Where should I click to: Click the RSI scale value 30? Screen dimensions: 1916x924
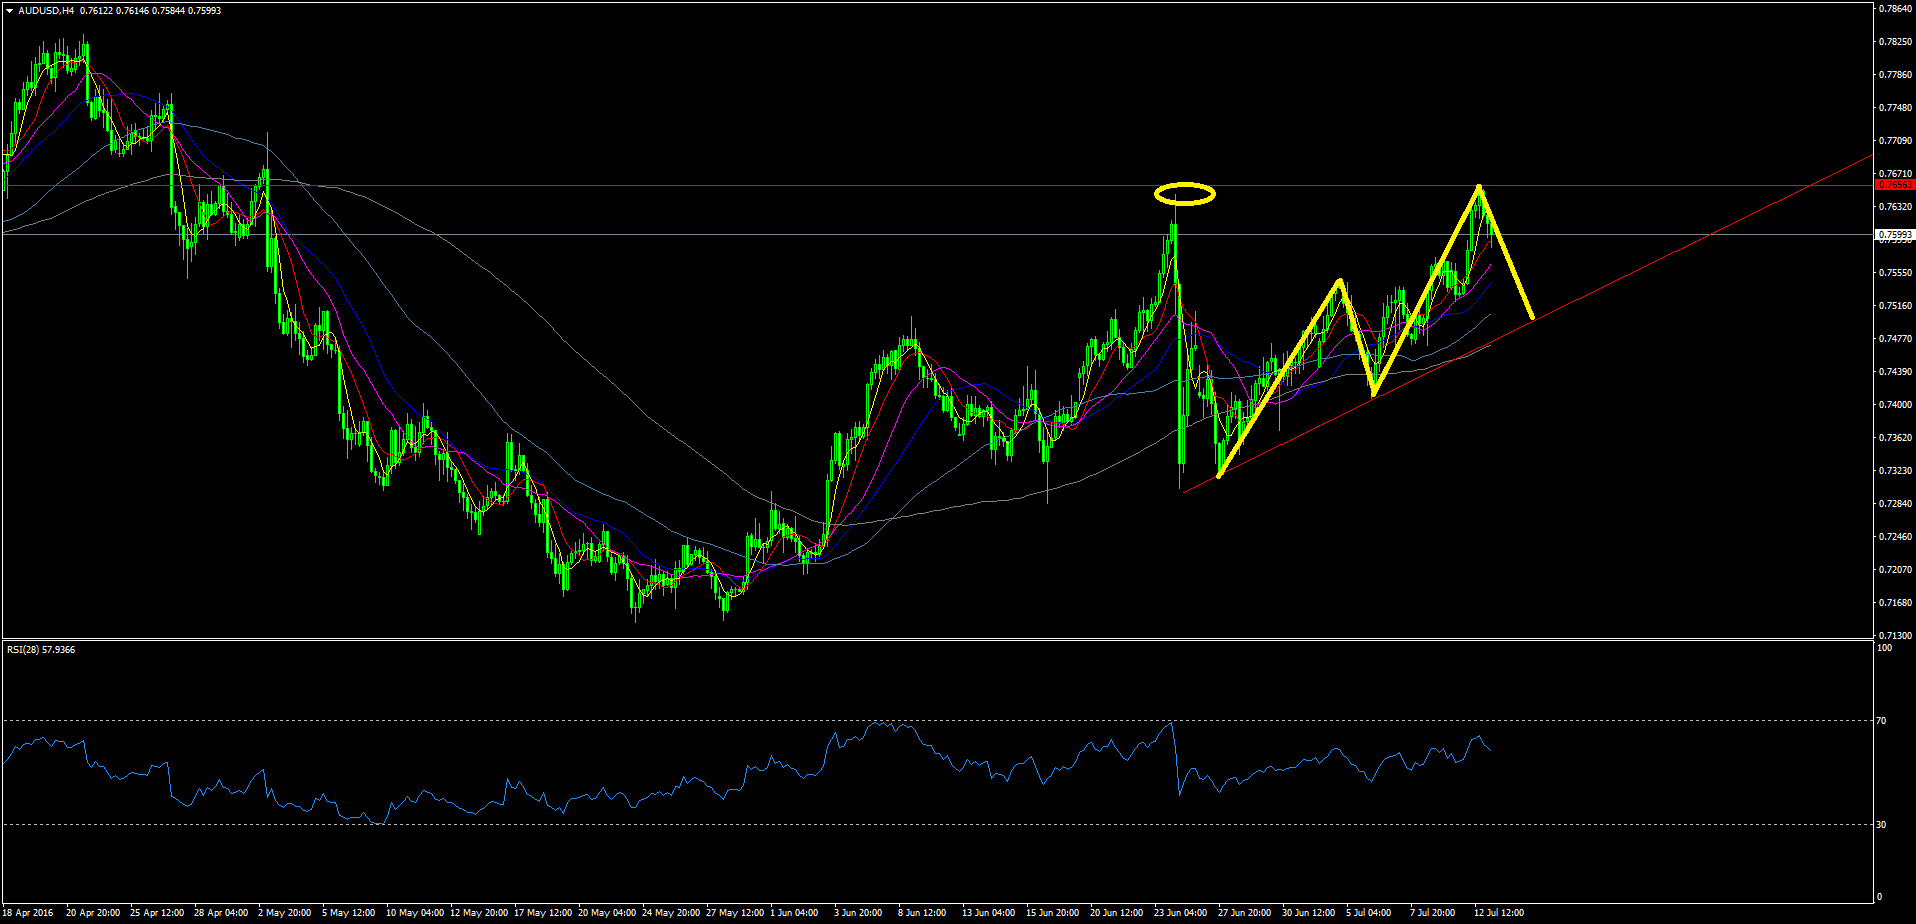1882,825
